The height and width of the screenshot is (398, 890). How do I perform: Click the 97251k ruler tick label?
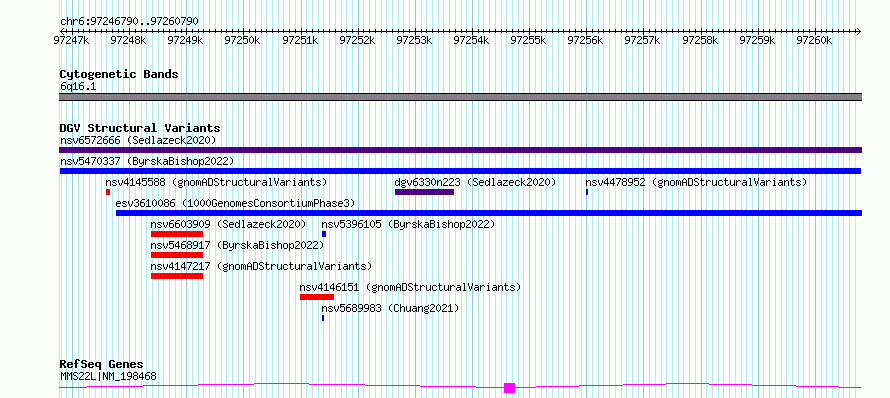[300, 40]
